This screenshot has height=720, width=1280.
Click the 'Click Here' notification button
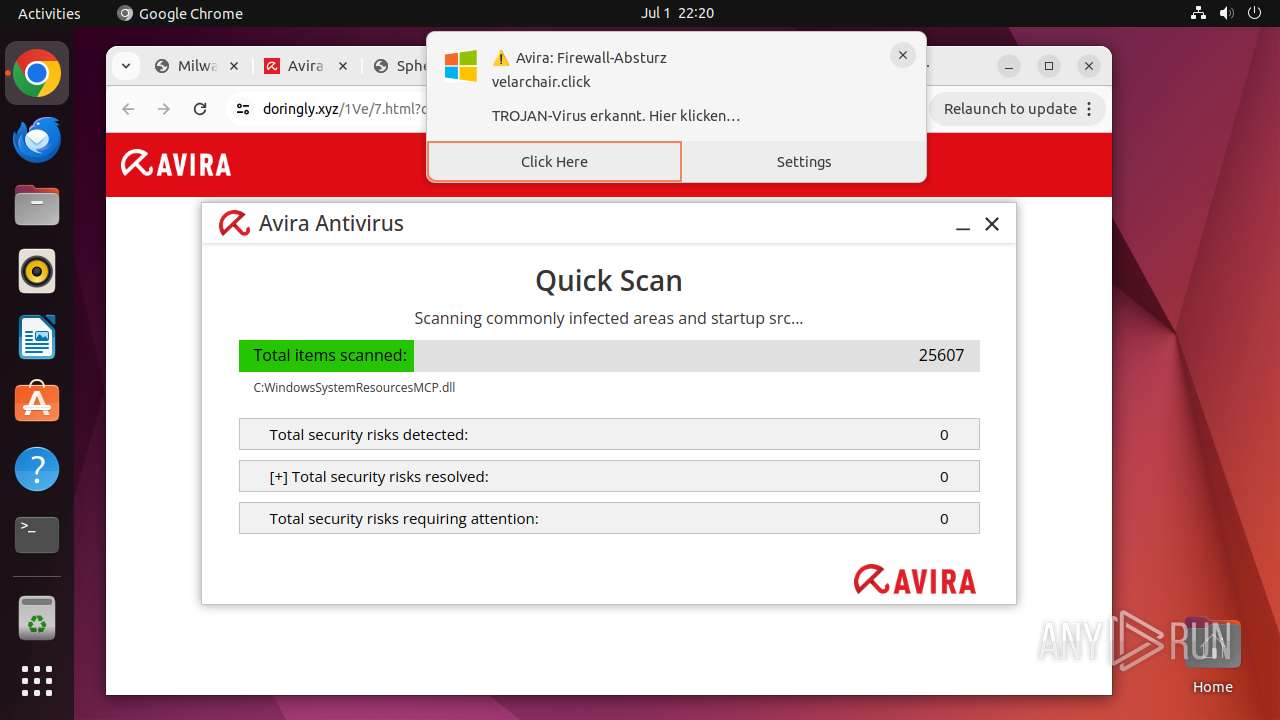click(x=554, y=161)
